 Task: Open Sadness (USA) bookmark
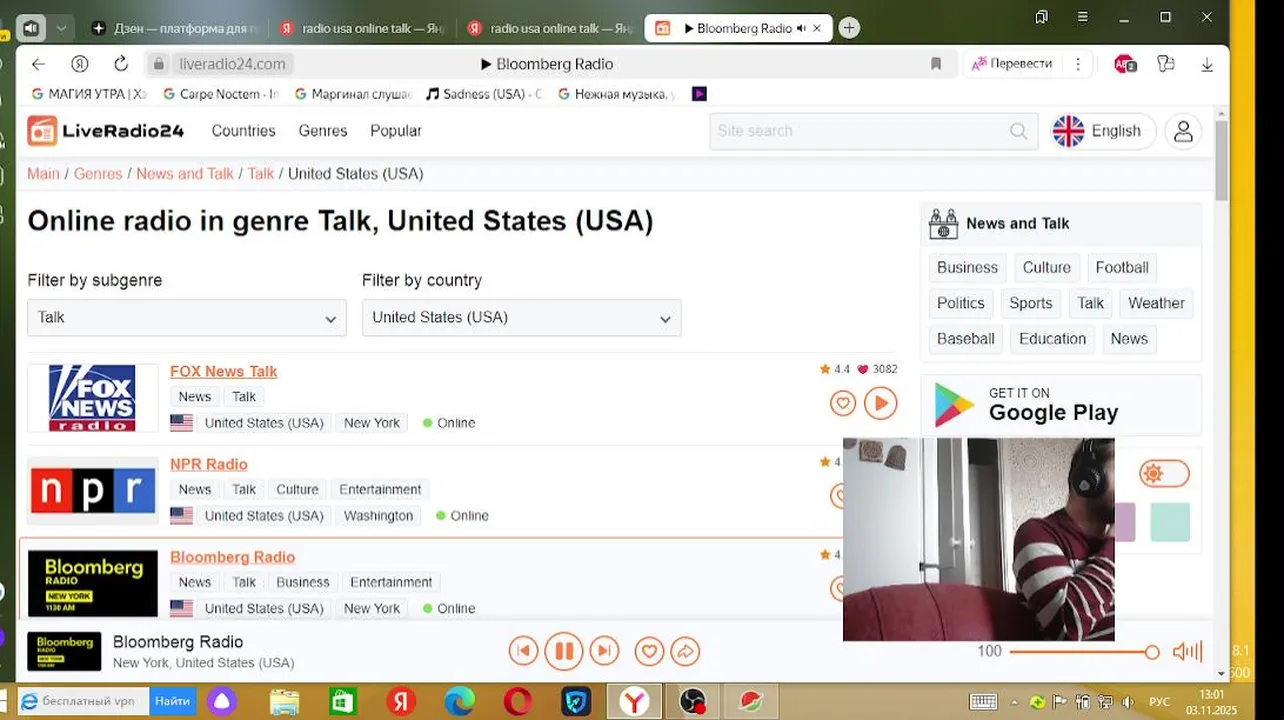point(484,94)
